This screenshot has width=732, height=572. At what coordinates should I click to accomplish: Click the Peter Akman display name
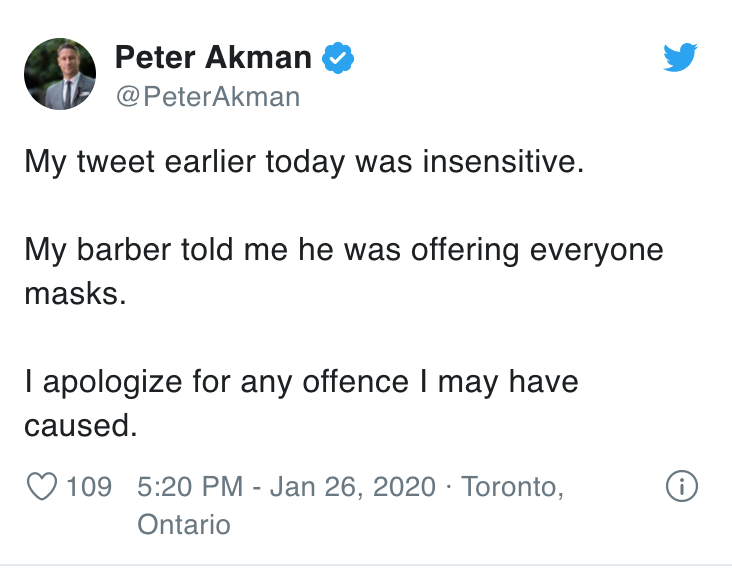point(213,57)
